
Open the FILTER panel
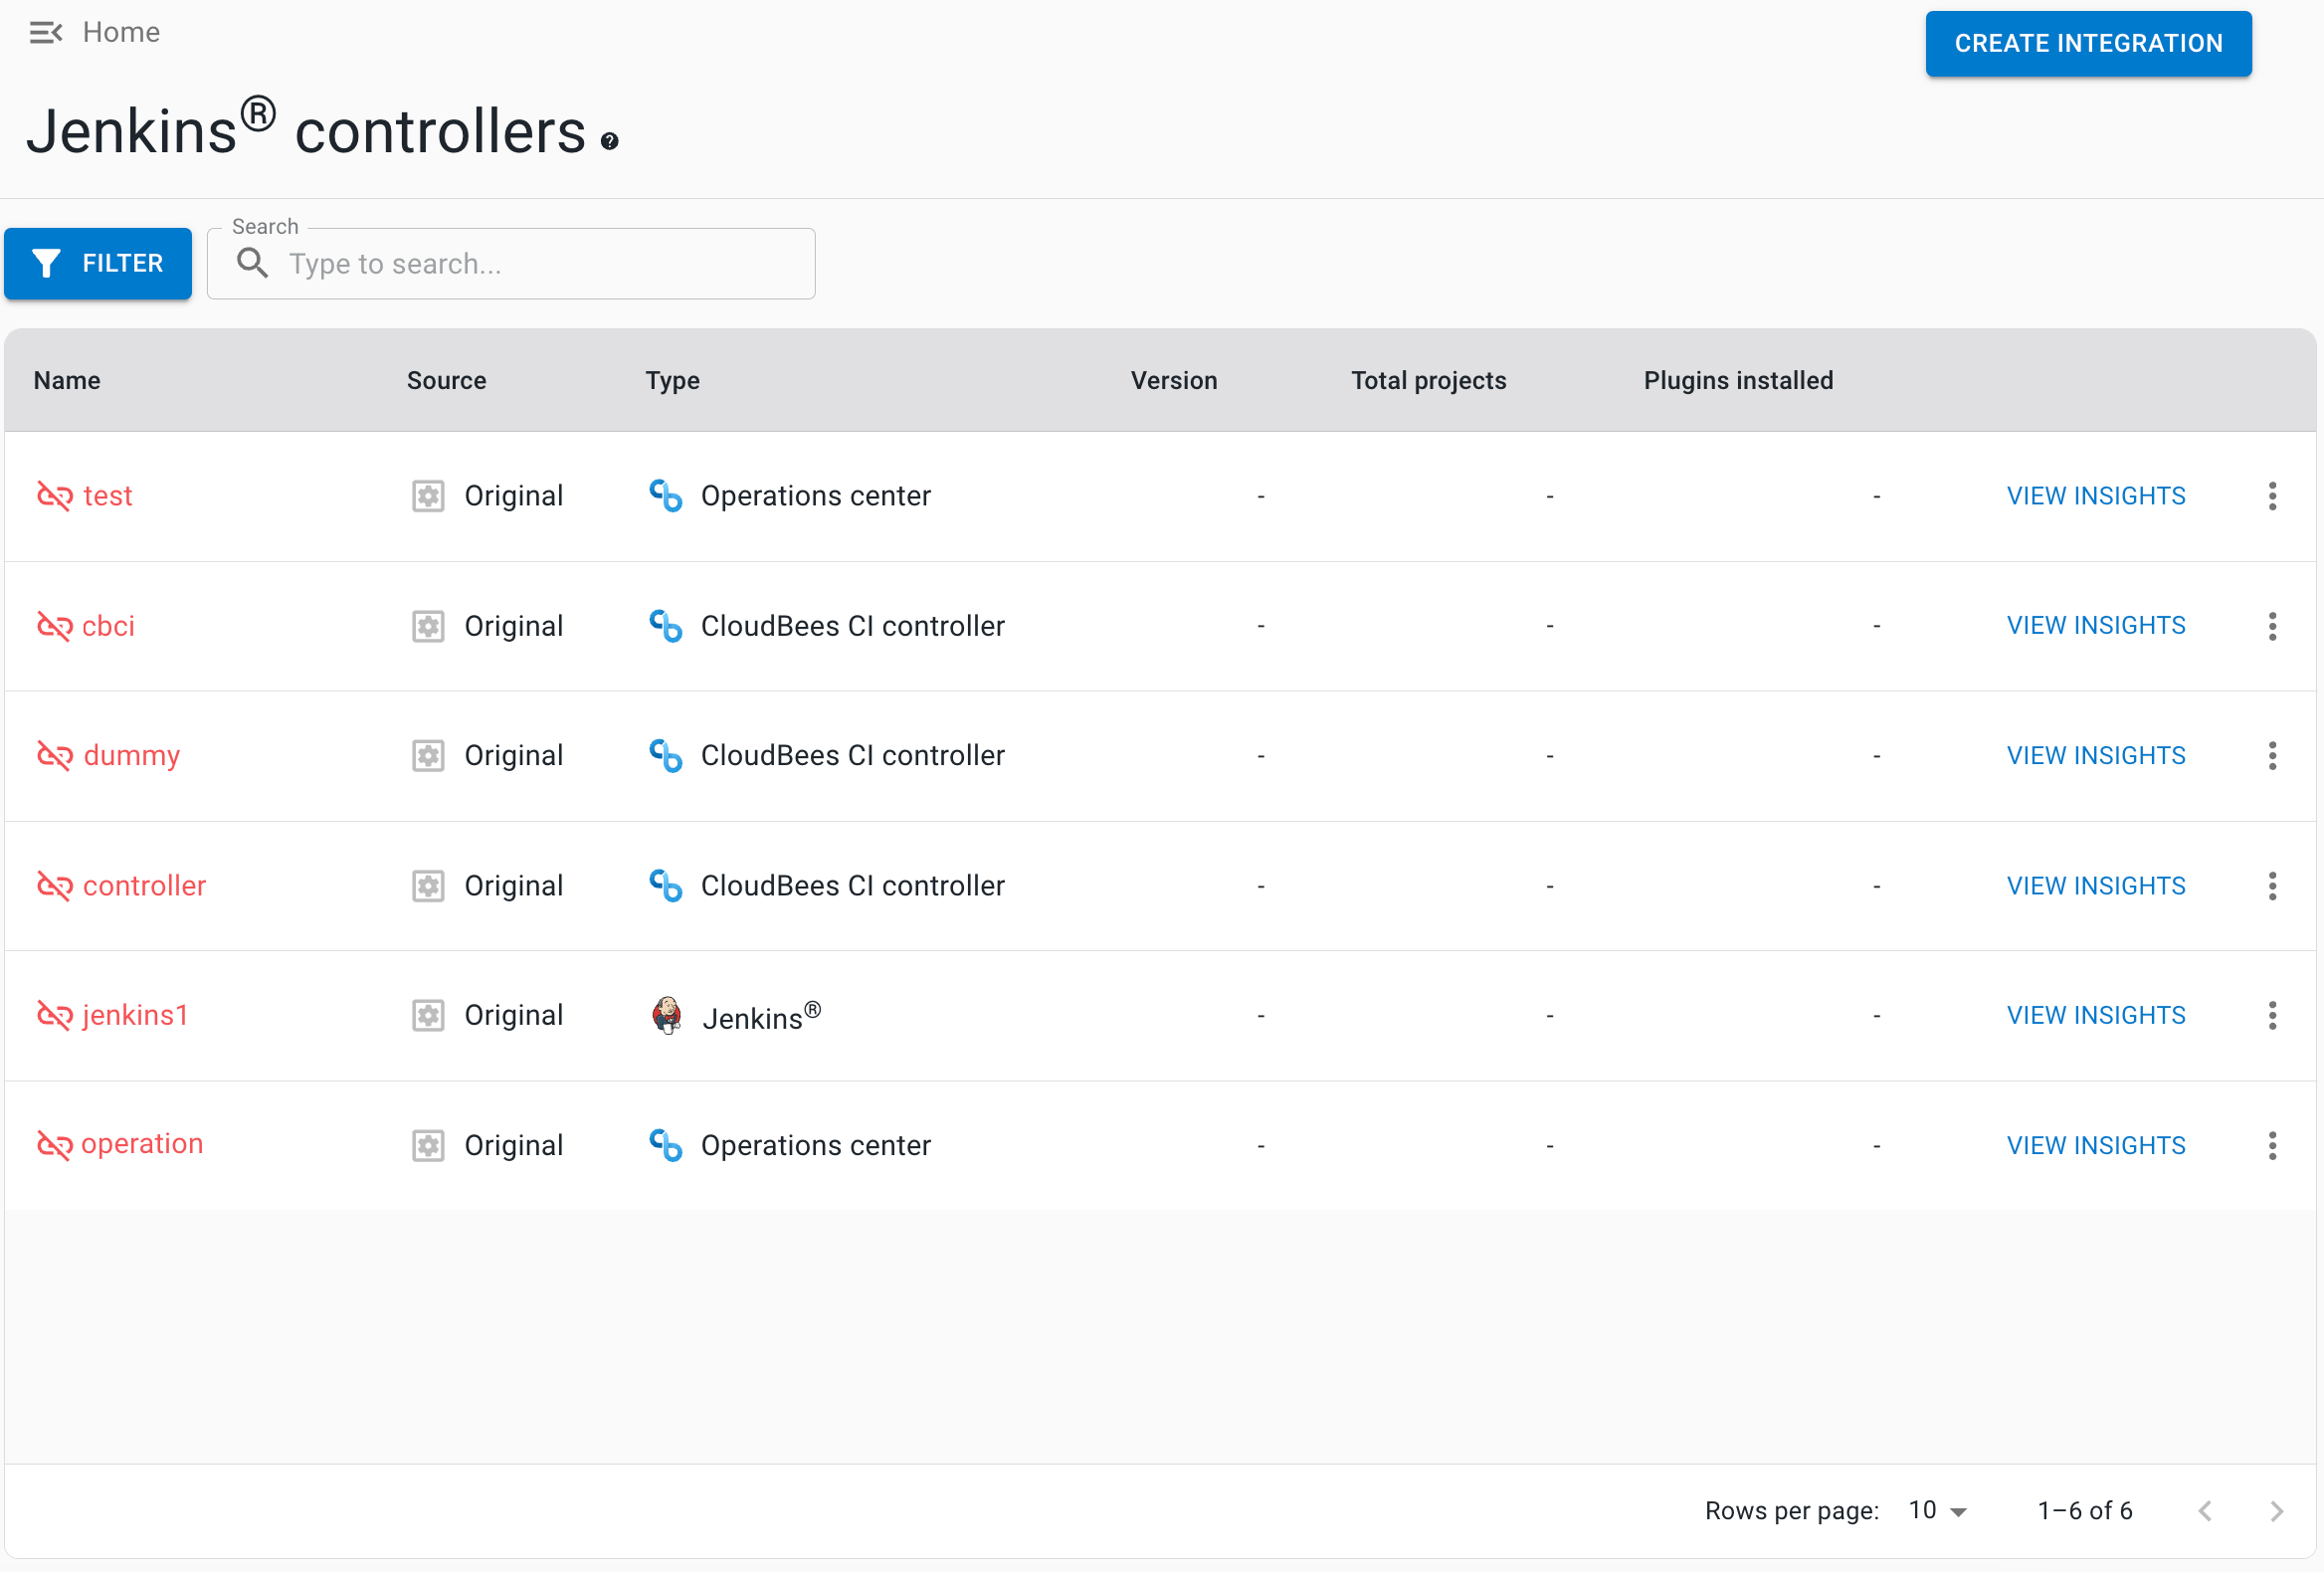[x=97, y=263]
